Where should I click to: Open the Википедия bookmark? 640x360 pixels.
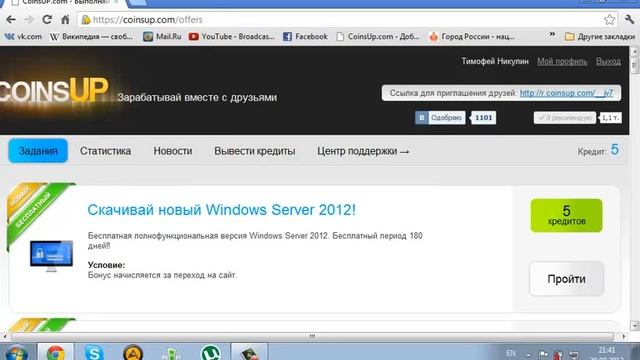coord(91,37)
